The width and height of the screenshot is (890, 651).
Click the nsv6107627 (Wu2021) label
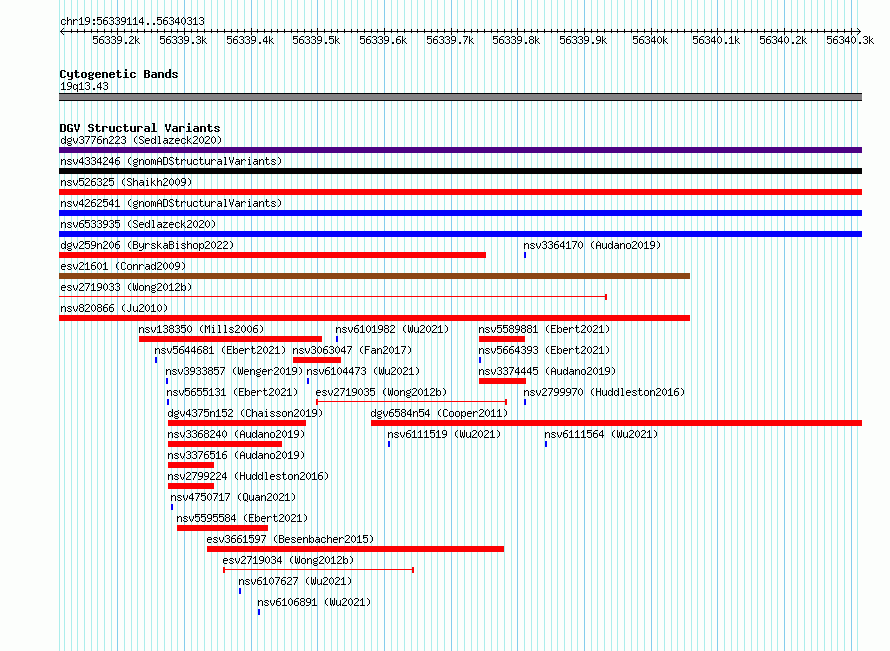(x=295, y=581)
